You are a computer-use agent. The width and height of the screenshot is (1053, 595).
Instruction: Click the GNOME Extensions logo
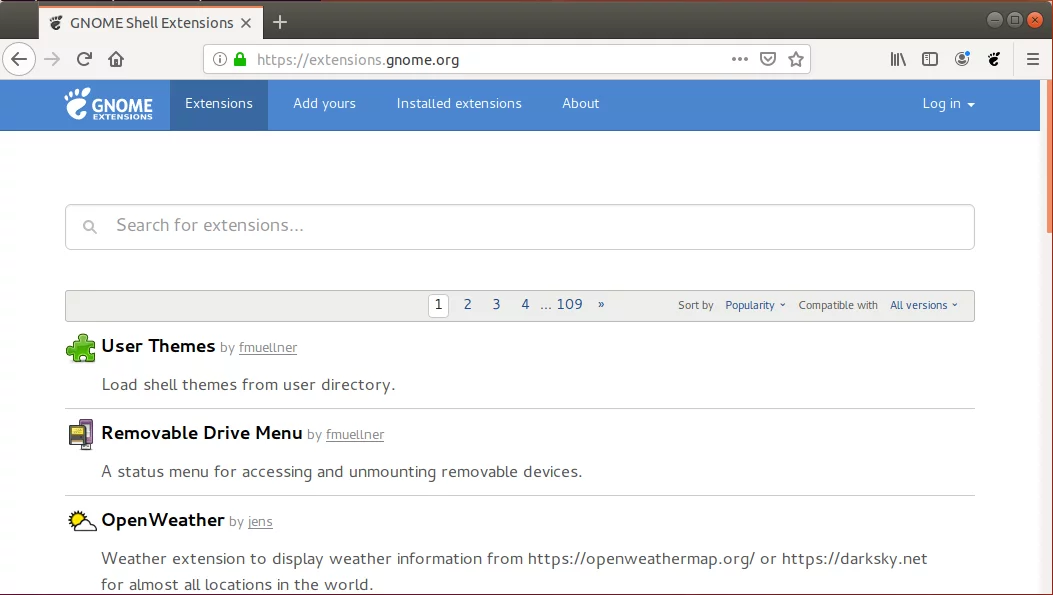[x=109, y=104]
